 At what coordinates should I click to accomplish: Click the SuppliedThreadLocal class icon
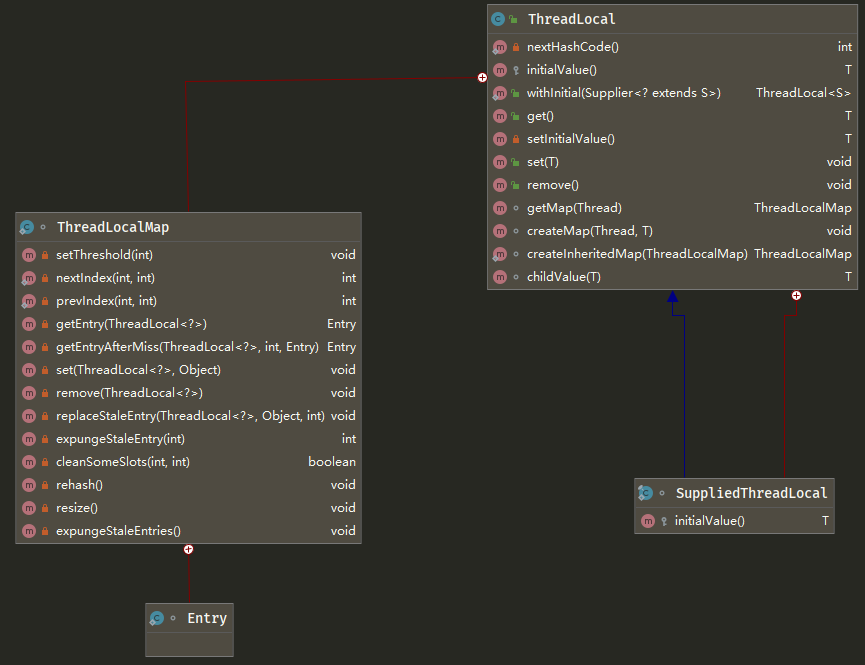(645, 493)
